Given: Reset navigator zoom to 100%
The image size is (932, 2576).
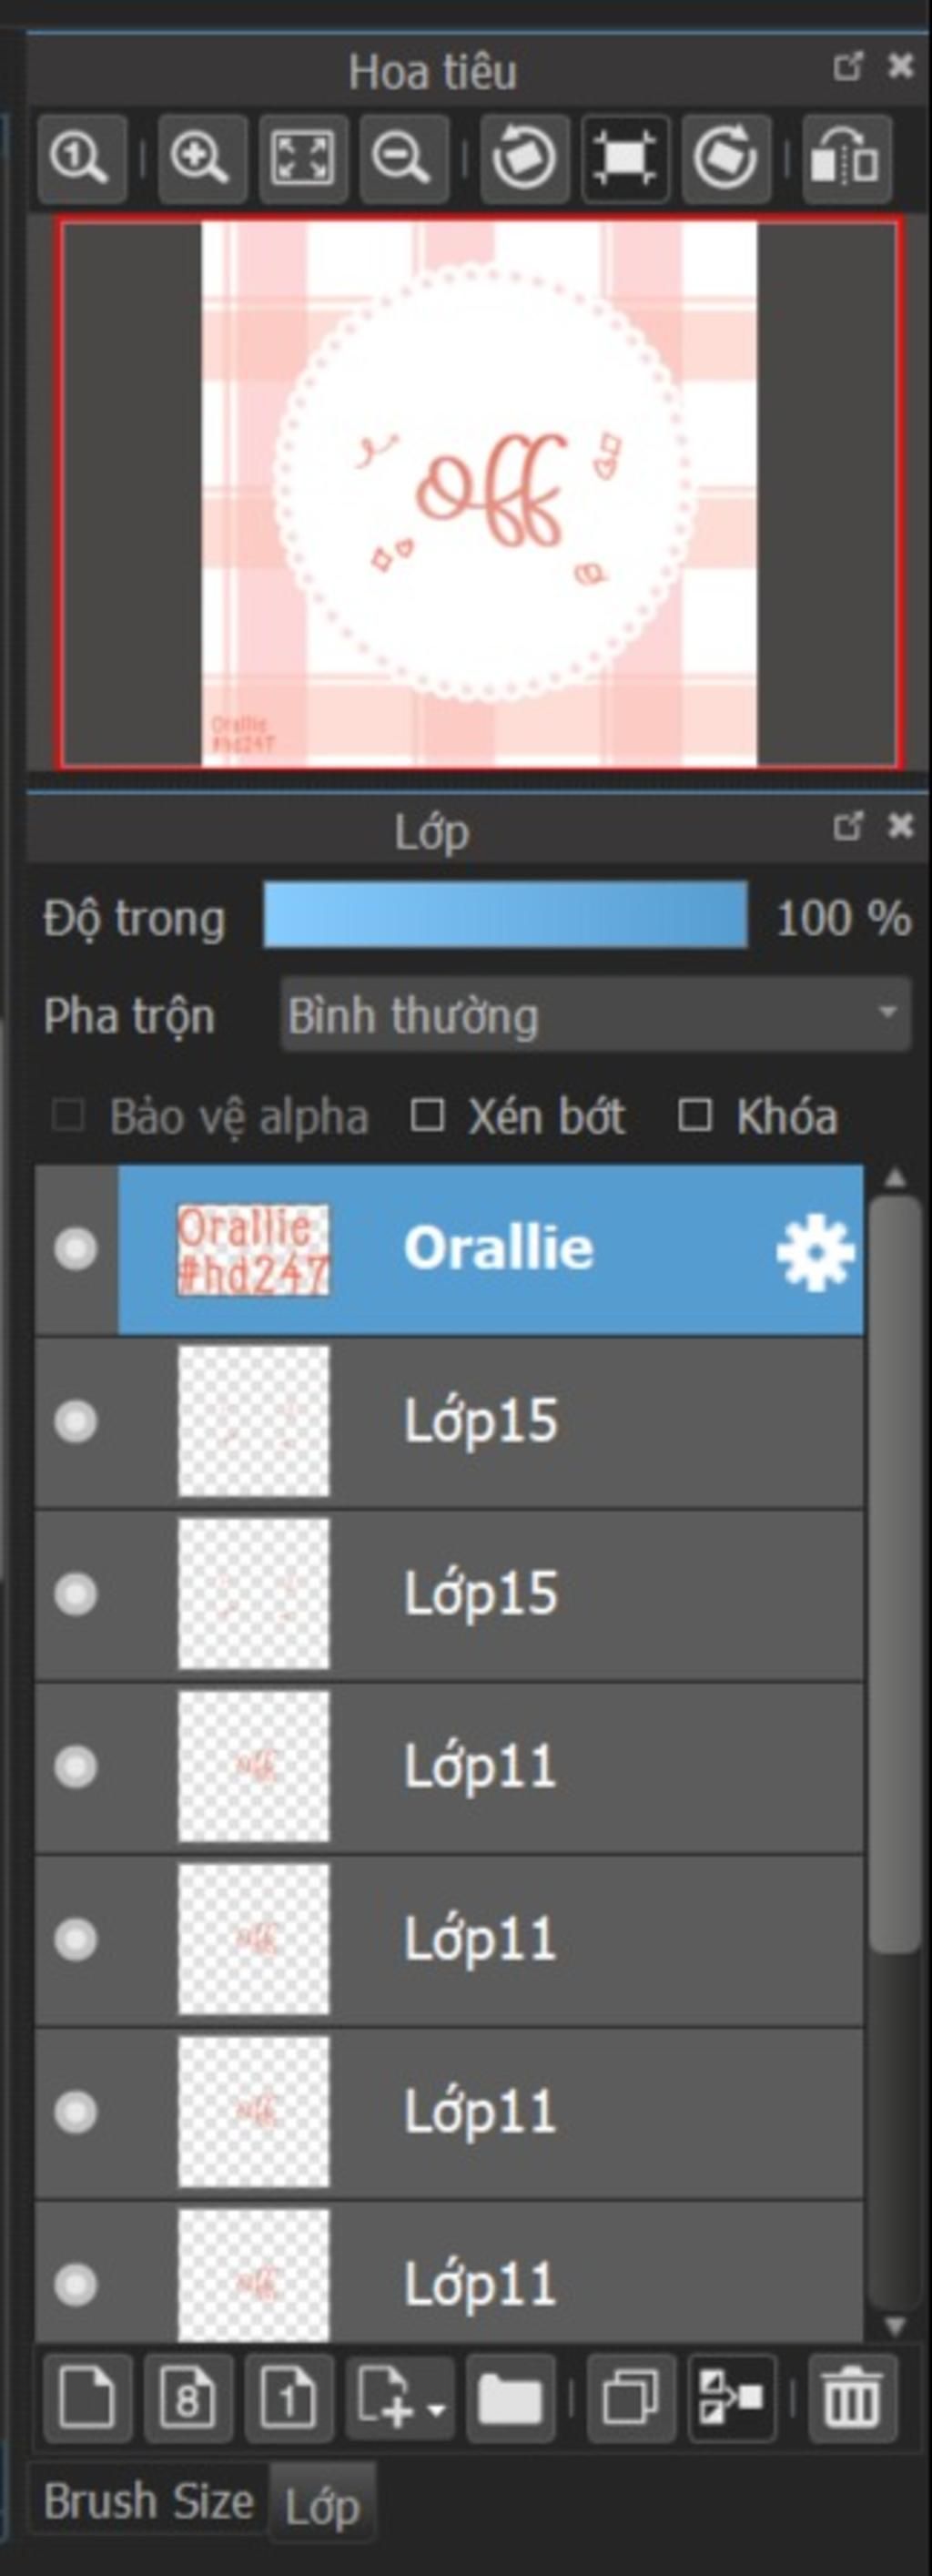Looking at the screenshot, I should tap(82, 158).
